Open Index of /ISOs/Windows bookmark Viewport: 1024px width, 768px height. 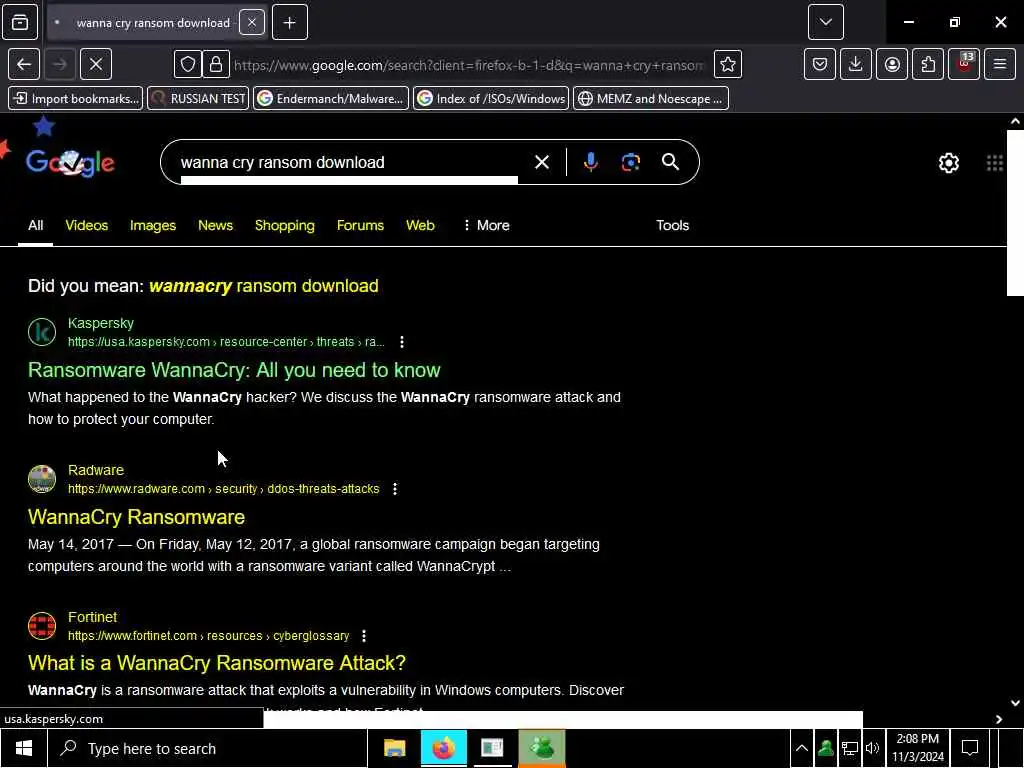[491, 99]
